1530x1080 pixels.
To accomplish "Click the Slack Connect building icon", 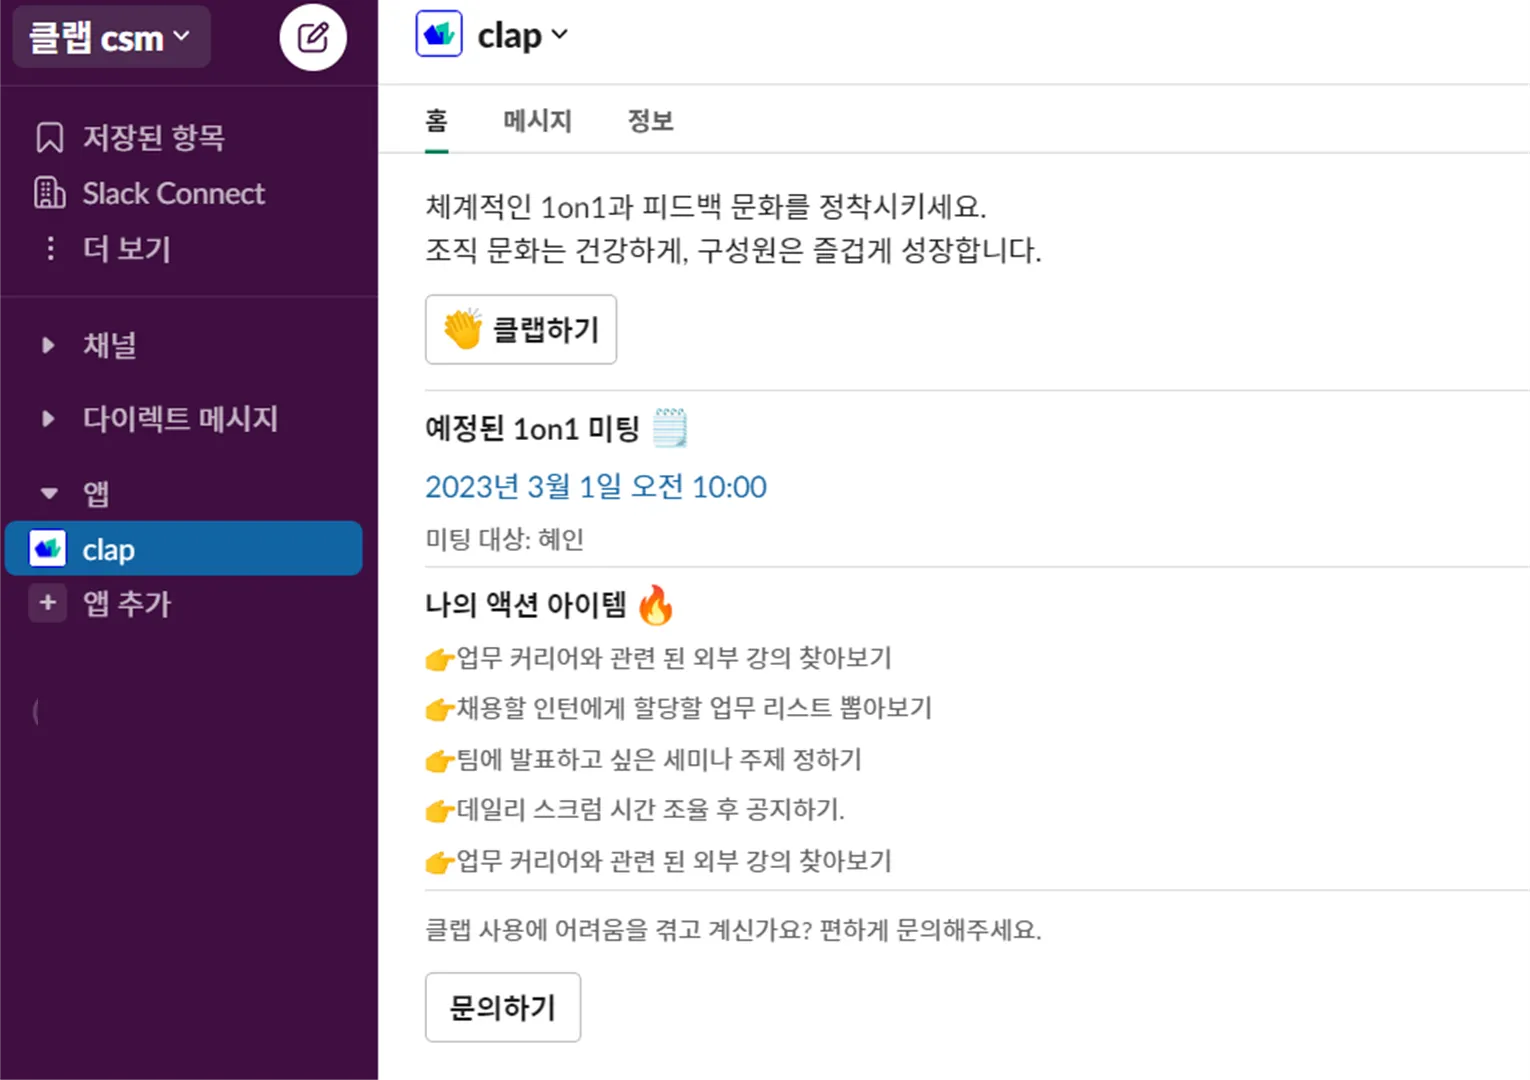I will [x=49, y=193].
